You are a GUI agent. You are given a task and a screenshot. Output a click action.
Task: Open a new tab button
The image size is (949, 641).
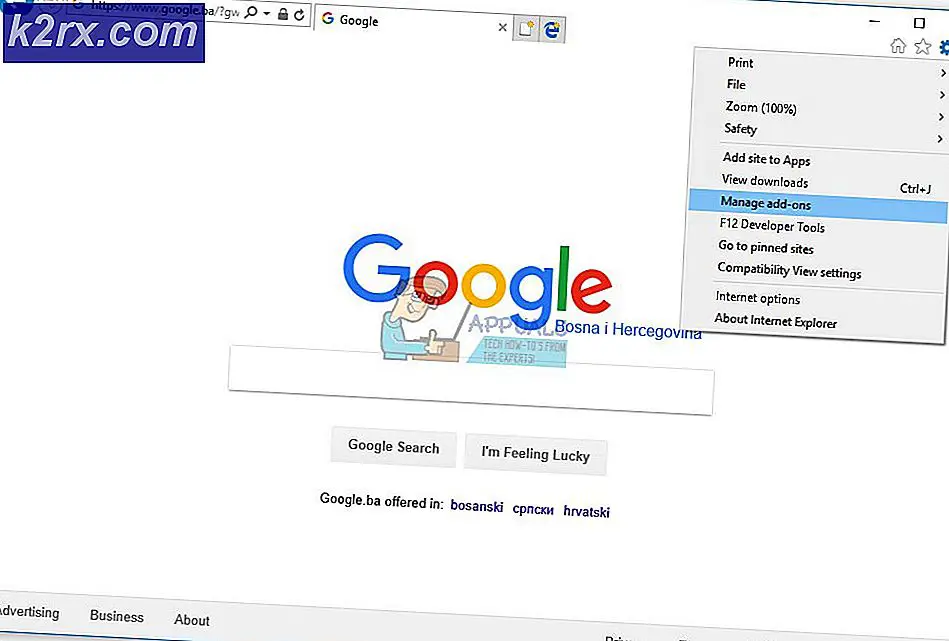click(x=525, y=28)
